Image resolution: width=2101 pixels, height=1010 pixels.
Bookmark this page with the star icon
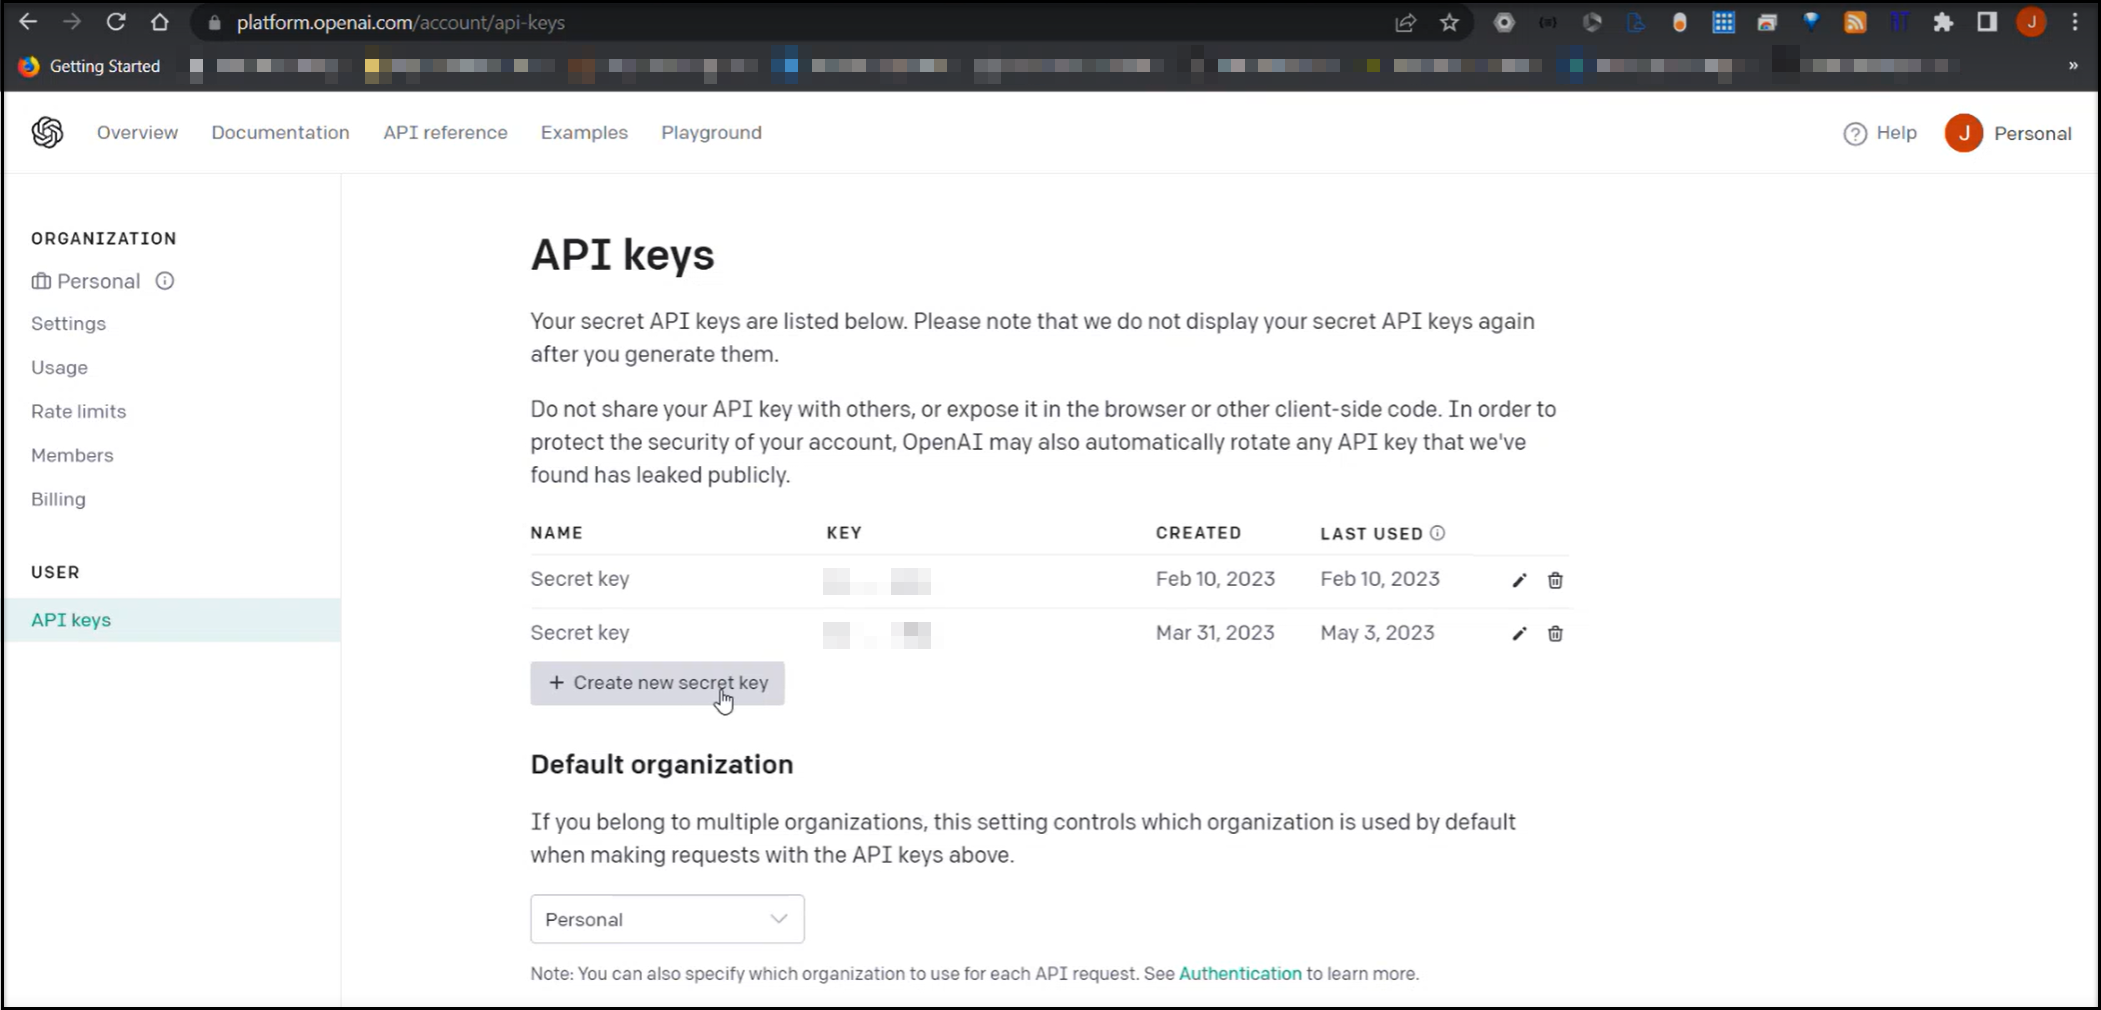click(1449, 22)
